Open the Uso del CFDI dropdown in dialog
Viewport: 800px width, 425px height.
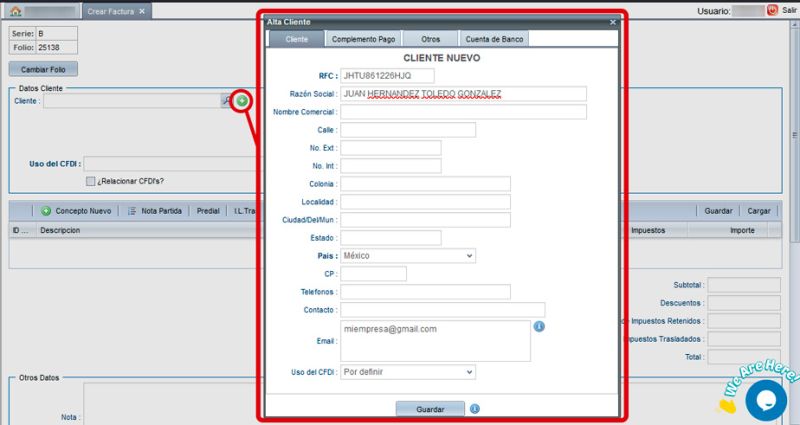pos(470,372)
